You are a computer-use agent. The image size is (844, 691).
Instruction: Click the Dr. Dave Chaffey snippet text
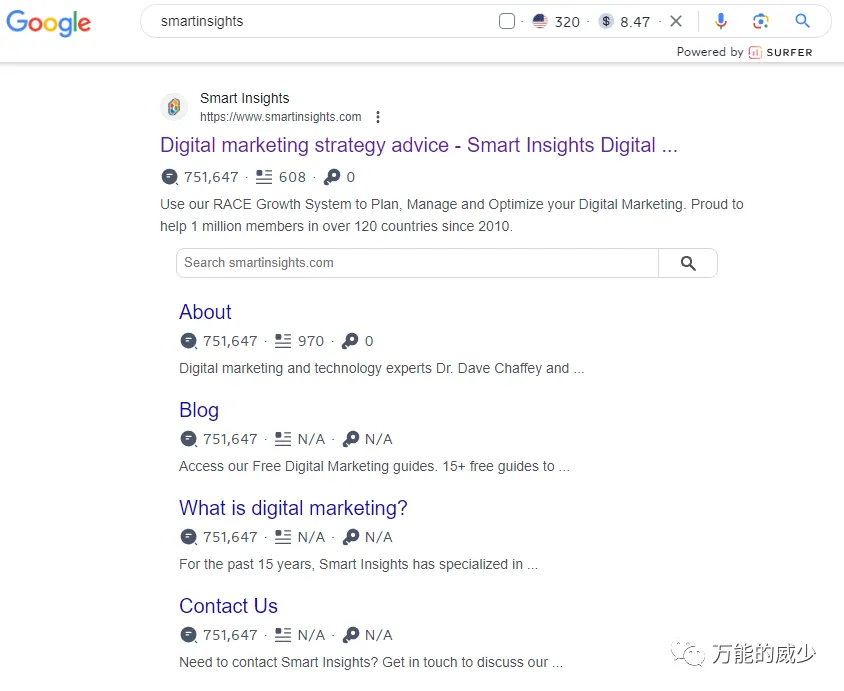[381, 368]
